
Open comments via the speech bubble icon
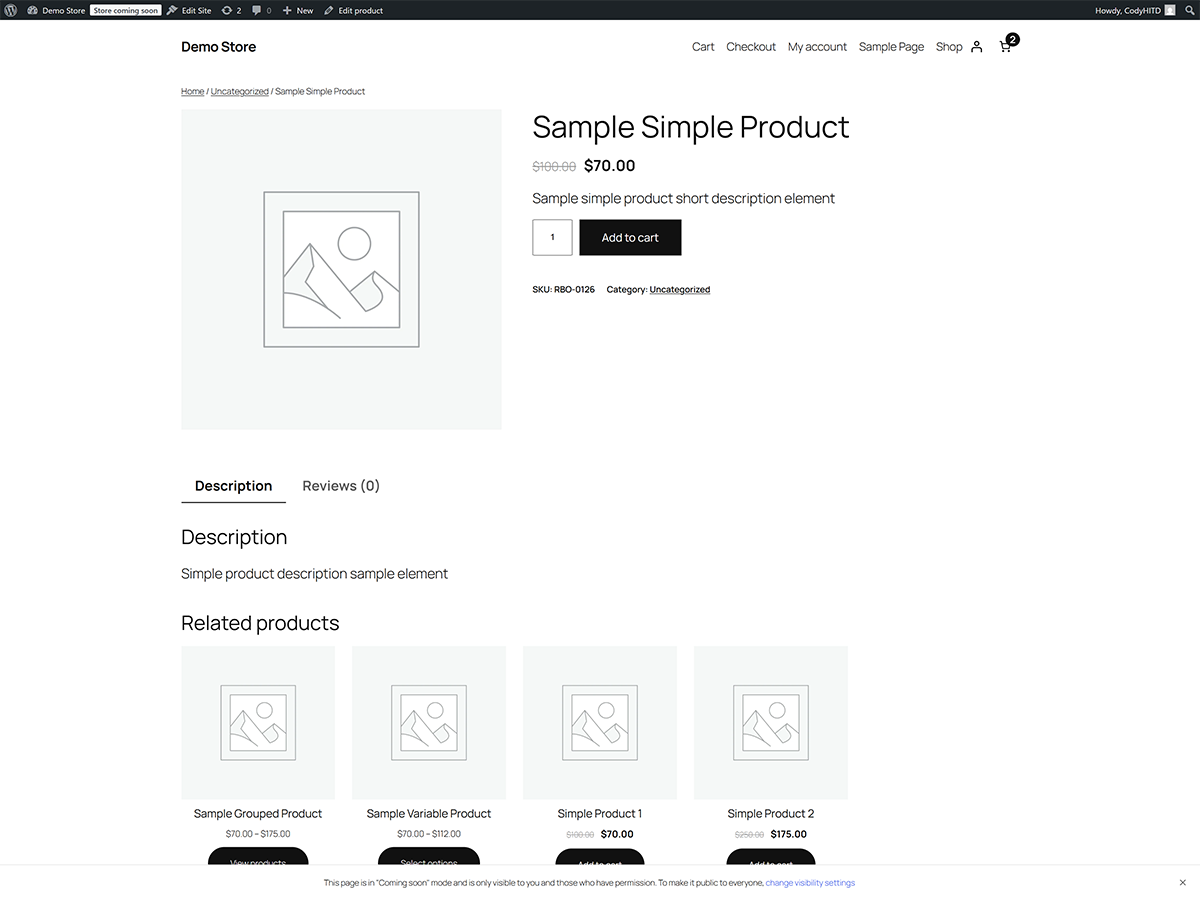259,10
